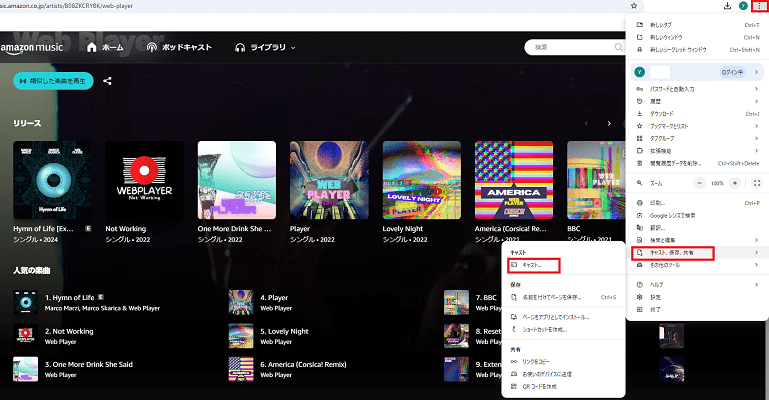Open the Player single album cover

[329, 180]
